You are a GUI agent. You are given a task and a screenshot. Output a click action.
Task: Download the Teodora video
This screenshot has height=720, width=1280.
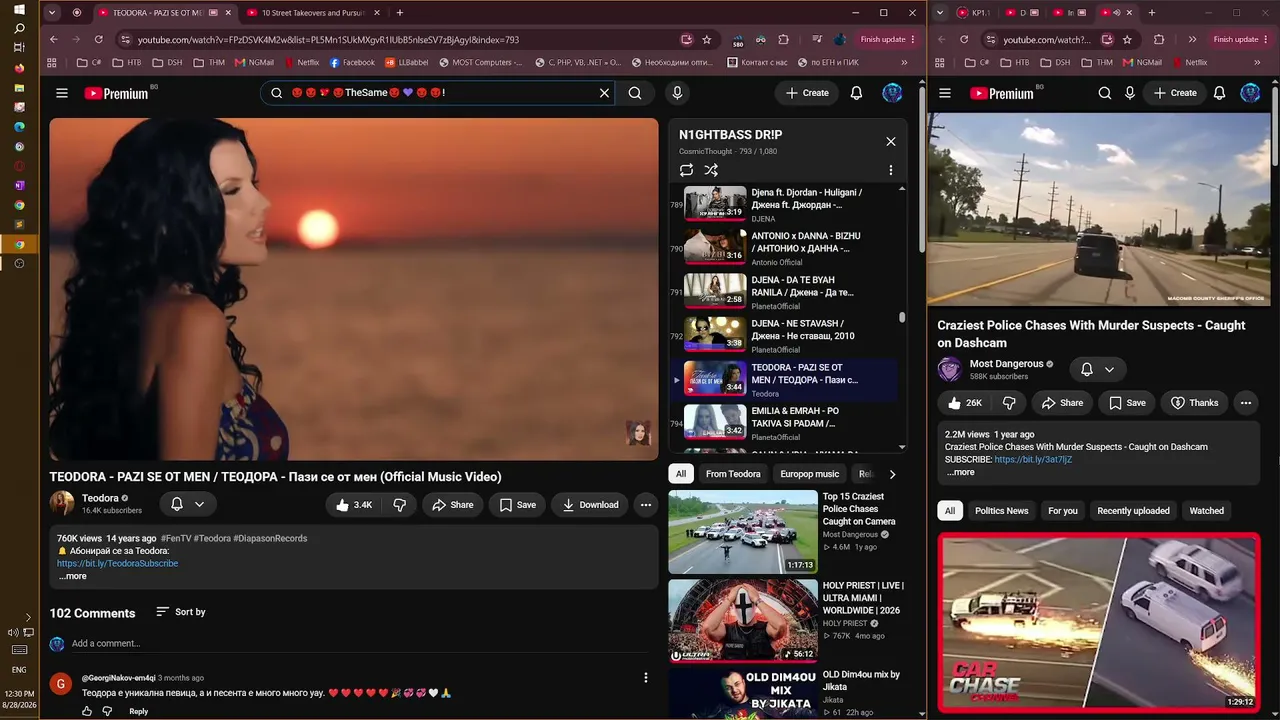click(590, 505)
